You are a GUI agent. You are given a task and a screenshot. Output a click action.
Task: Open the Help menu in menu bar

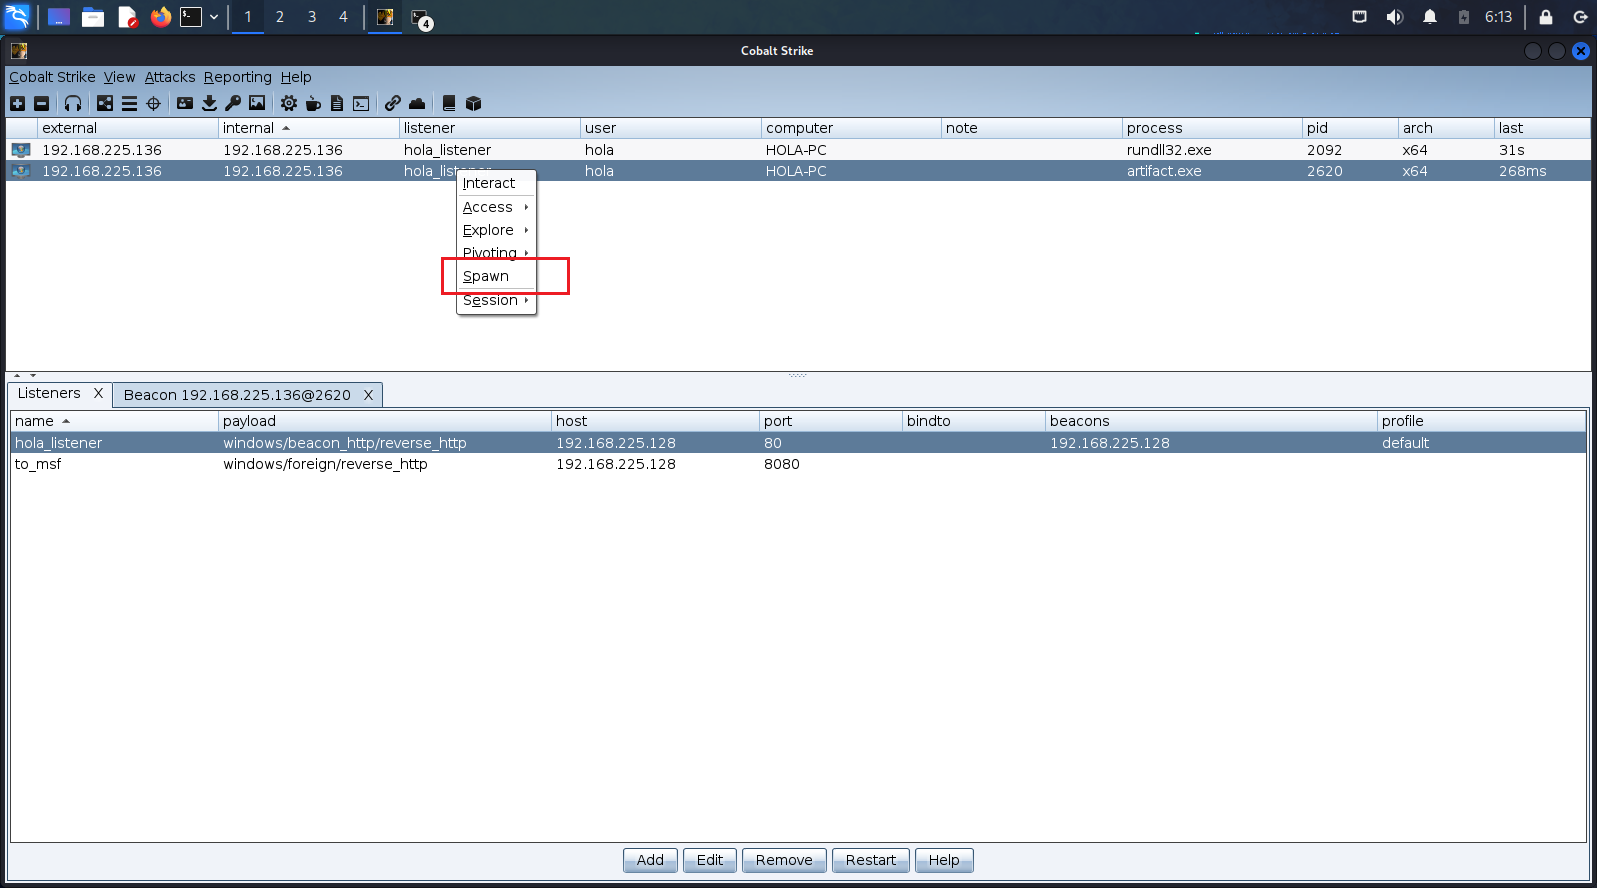click(x=296, y=77)
